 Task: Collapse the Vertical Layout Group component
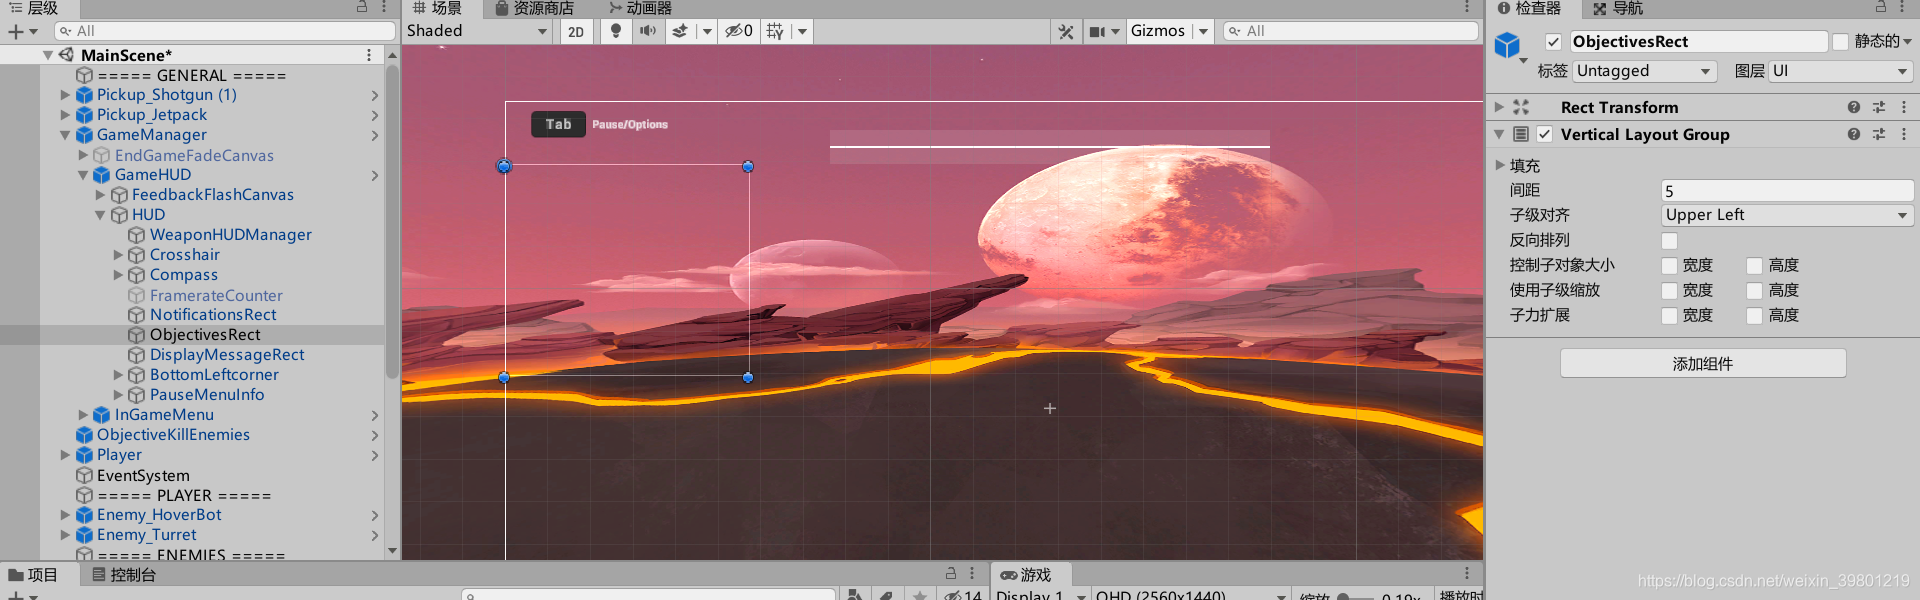pyautogui.click(x=1499, y=134)
